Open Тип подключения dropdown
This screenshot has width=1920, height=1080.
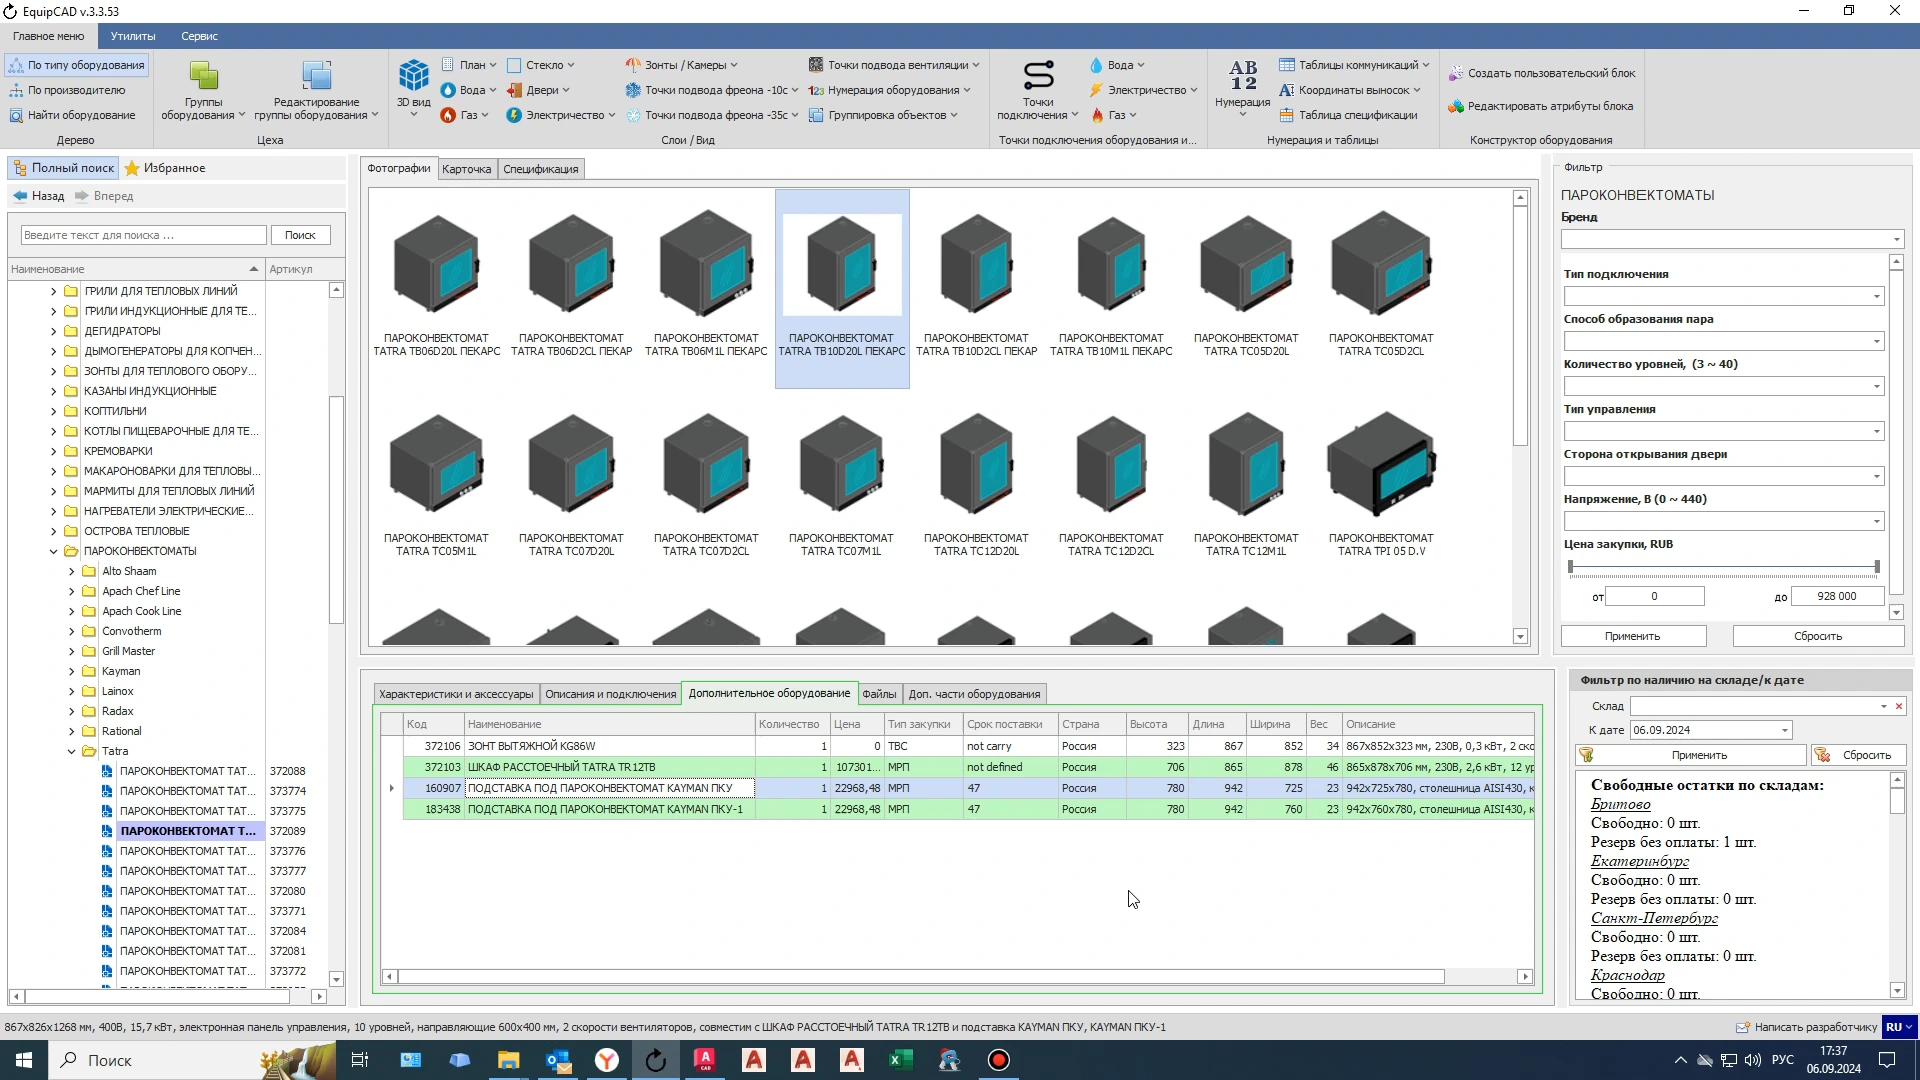click(x=1876, y=297)
